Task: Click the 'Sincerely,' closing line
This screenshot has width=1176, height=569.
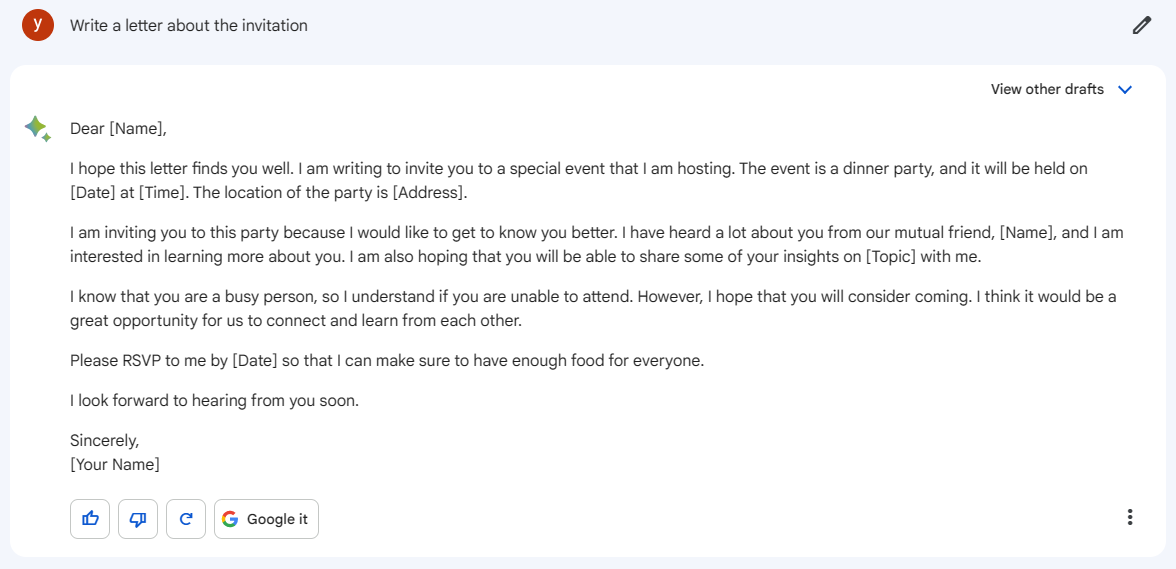Action: coord(104,440)
